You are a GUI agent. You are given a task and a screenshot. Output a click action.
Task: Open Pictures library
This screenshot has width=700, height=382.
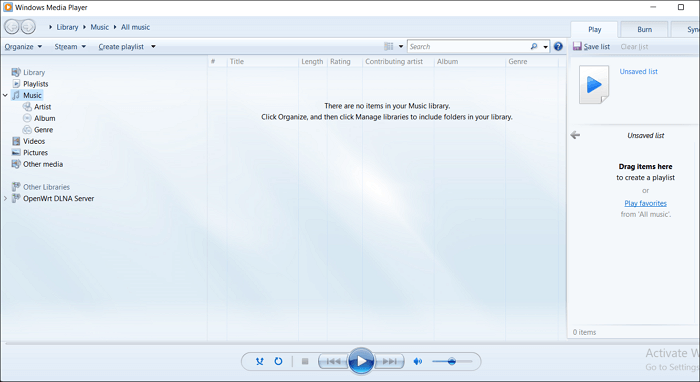35,153
